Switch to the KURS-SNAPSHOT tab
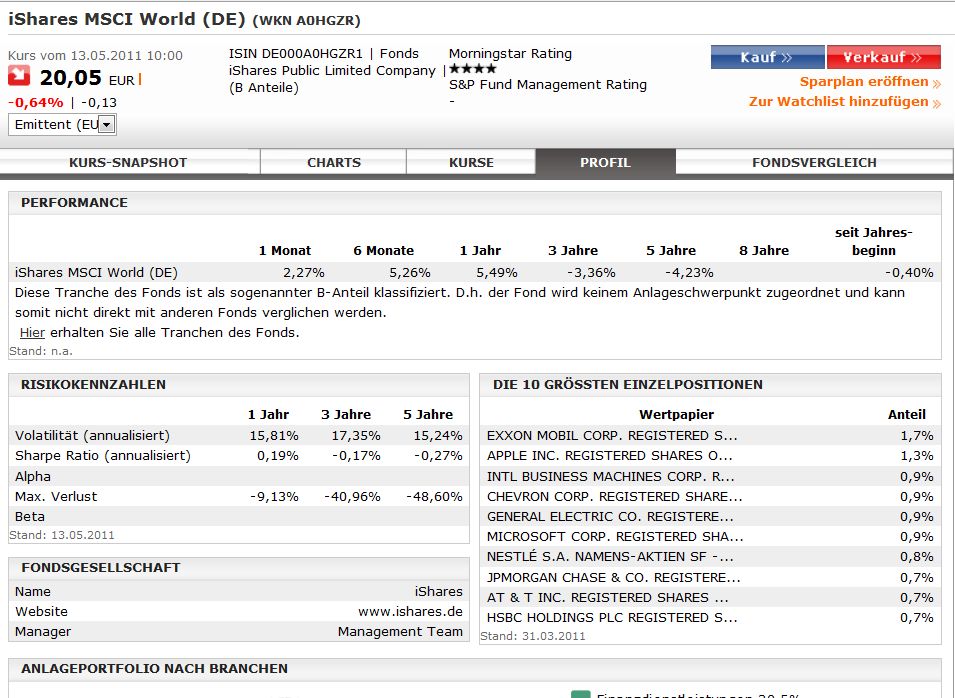The height and width of the screenshot is (698, 955). [128, 163]
